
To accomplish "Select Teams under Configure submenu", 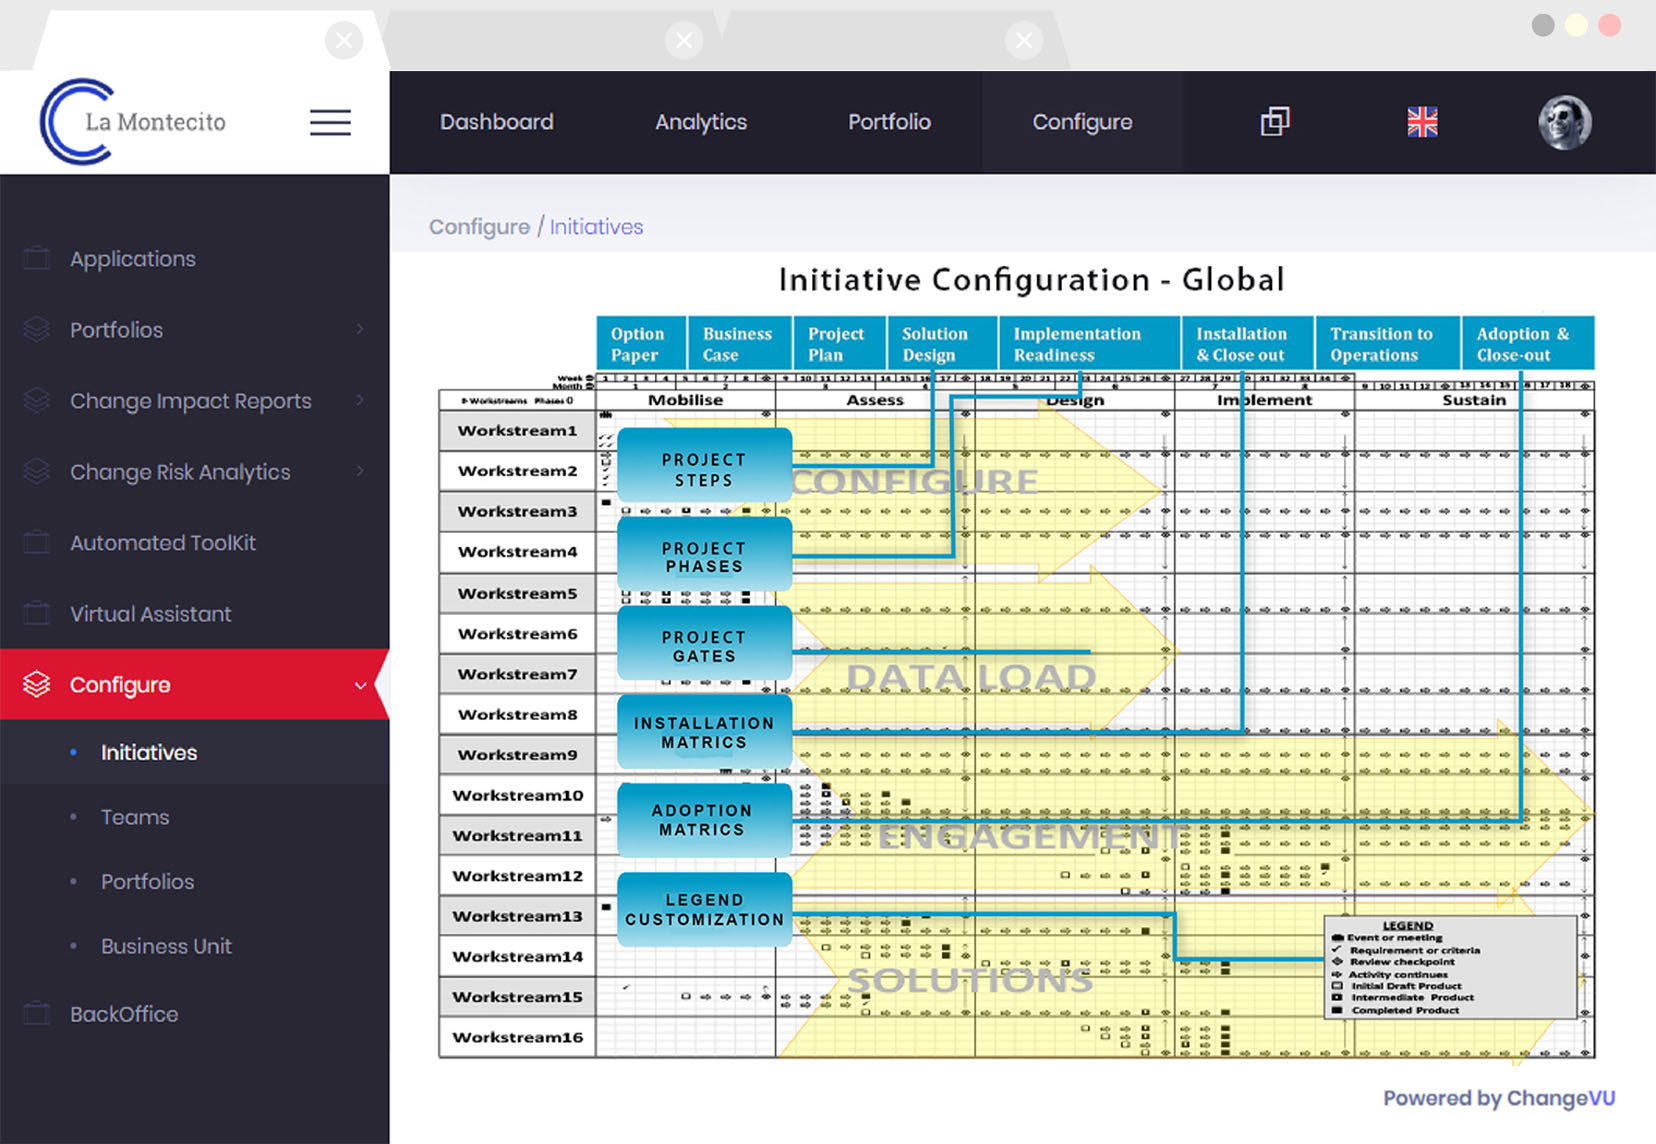I will [134, 817].
